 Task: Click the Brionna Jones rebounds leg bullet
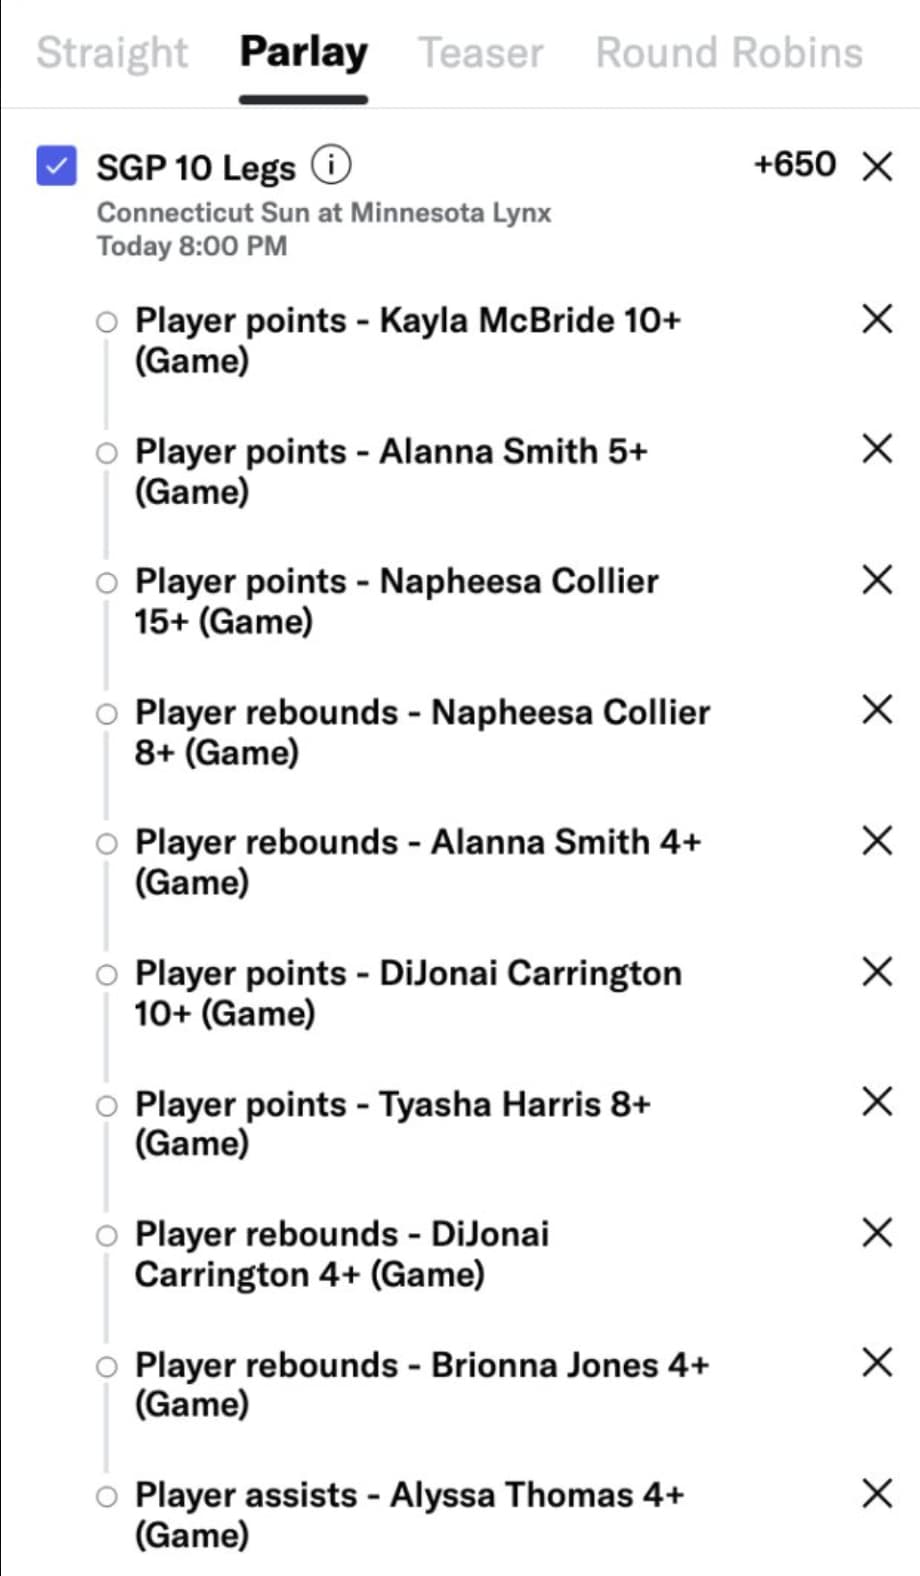coord(106,1367)
